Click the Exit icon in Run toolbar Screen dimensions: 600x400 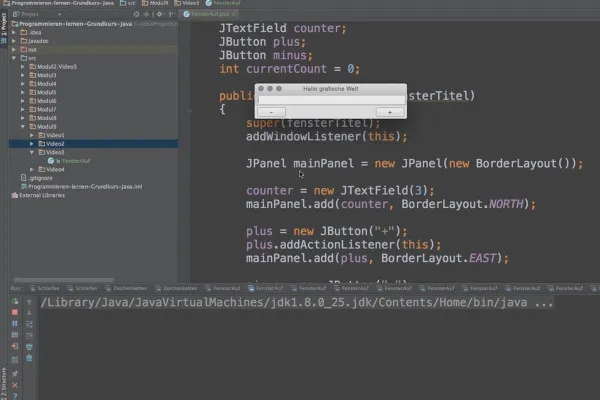pyautogui.click(x=15, y=346)
